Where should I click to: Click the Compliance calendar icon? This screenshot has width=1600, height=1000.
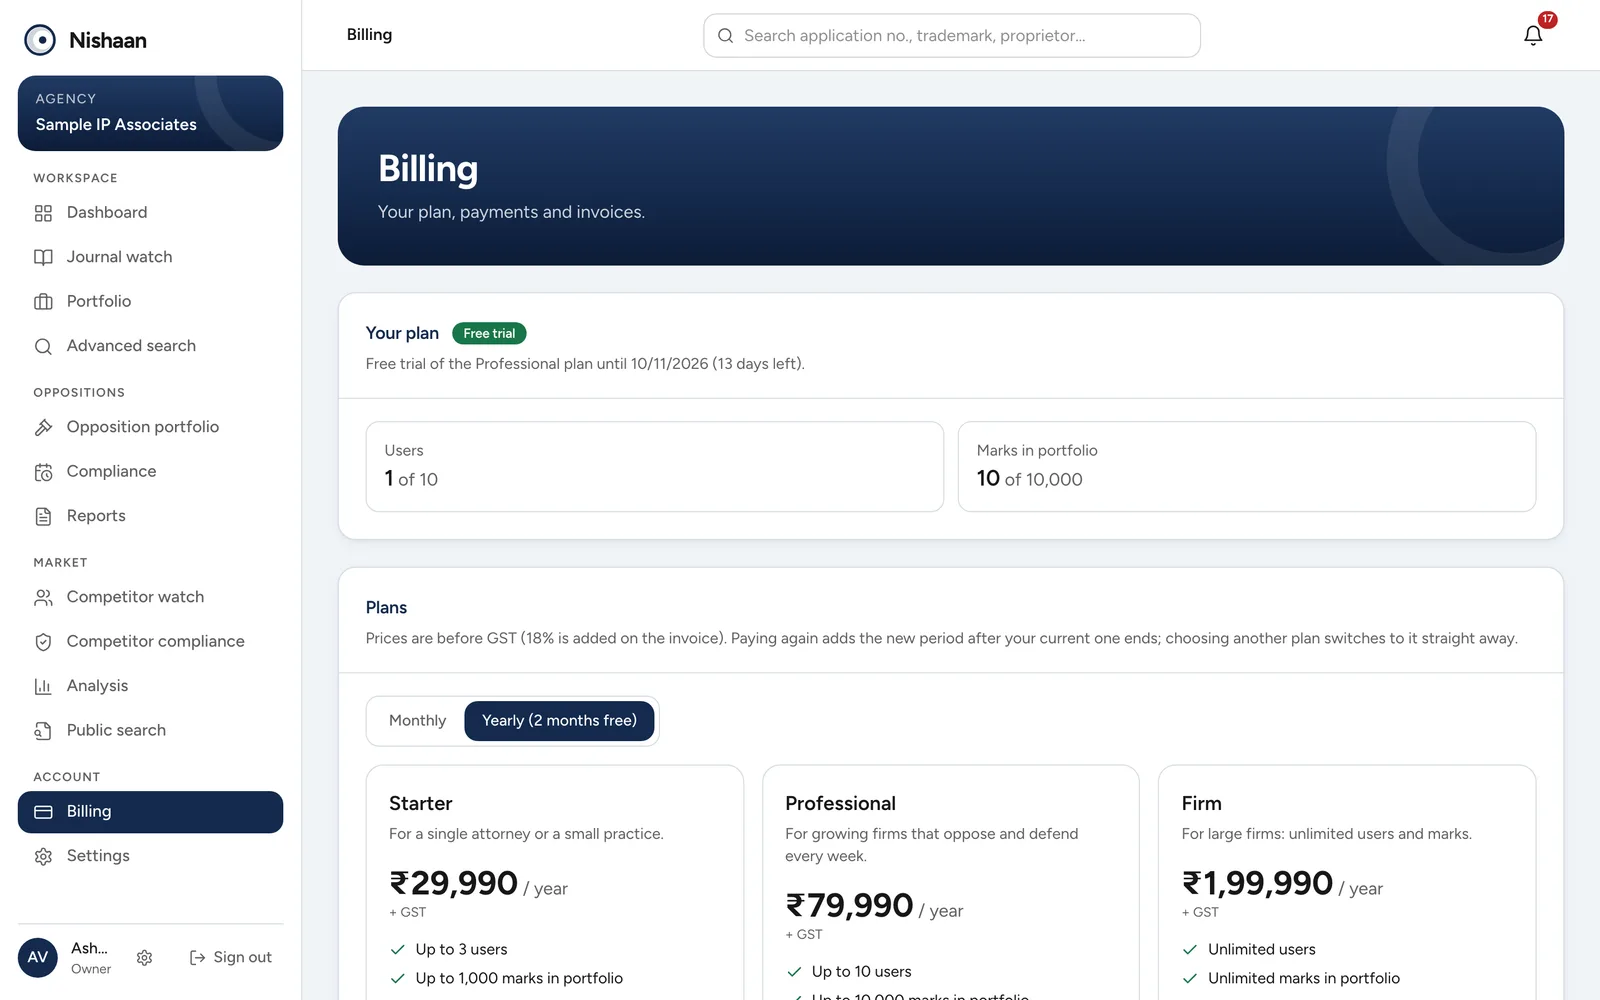coord(43,472)
